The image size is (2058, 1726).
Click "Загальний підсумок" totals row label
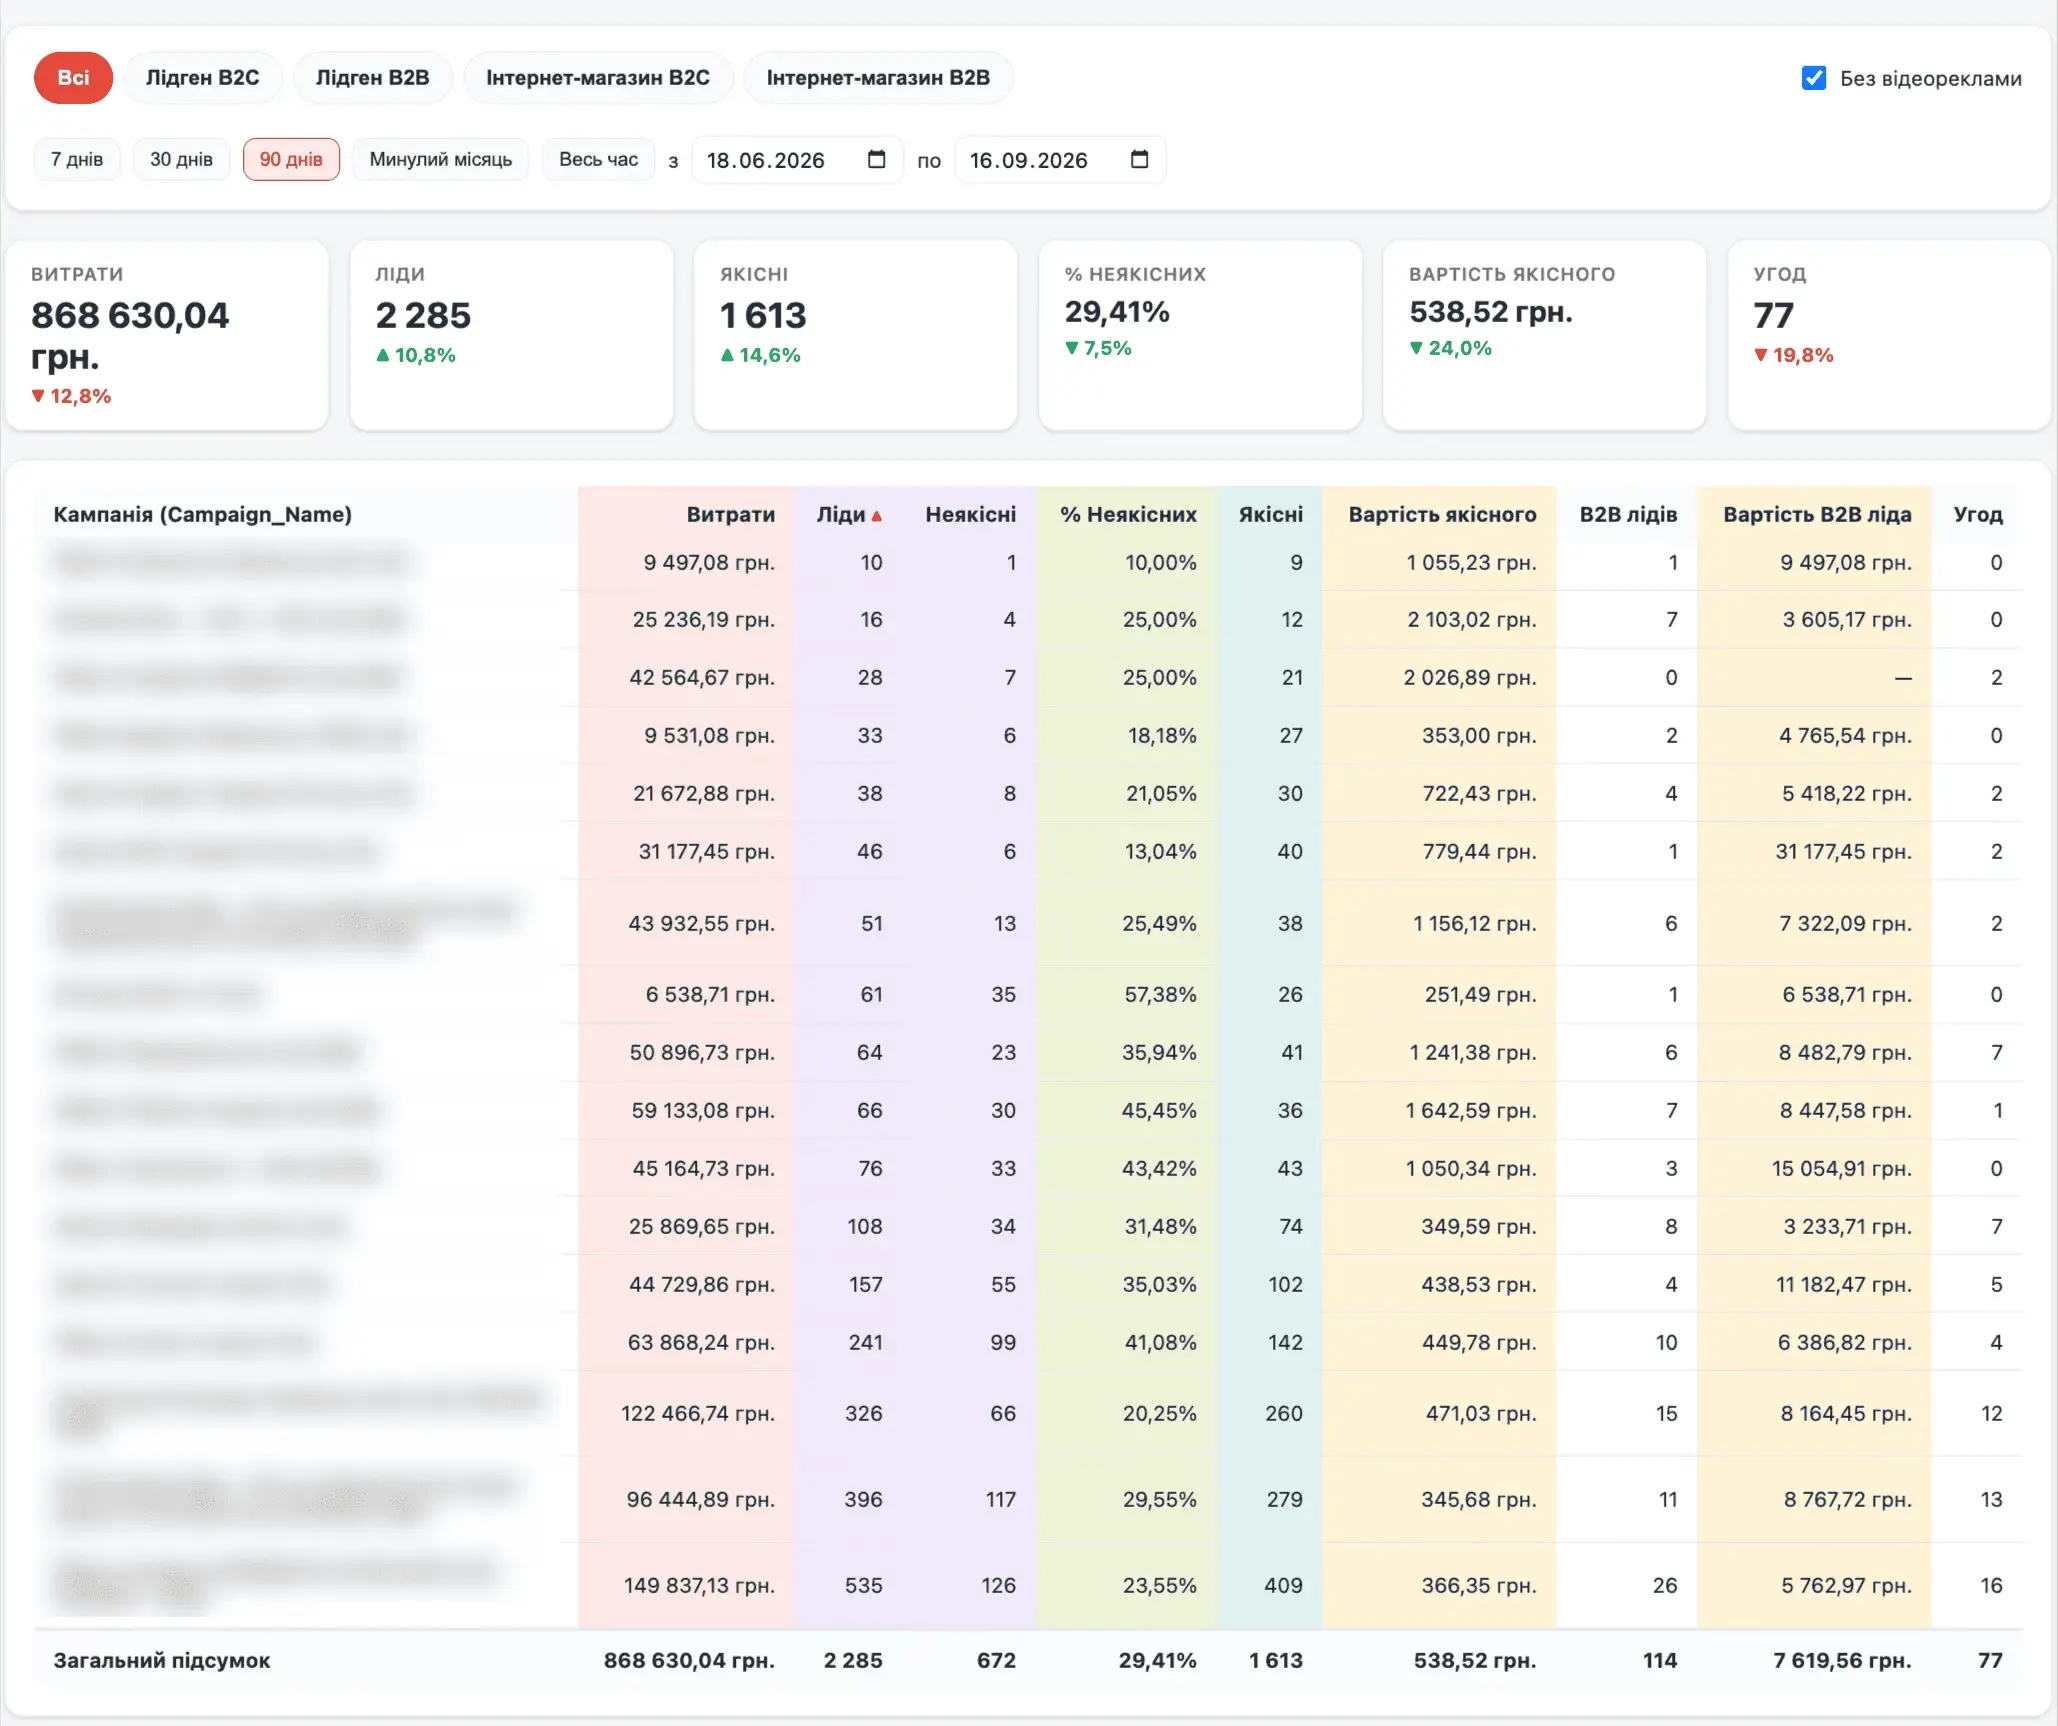pyautogui.click(x=162, y=1660)
